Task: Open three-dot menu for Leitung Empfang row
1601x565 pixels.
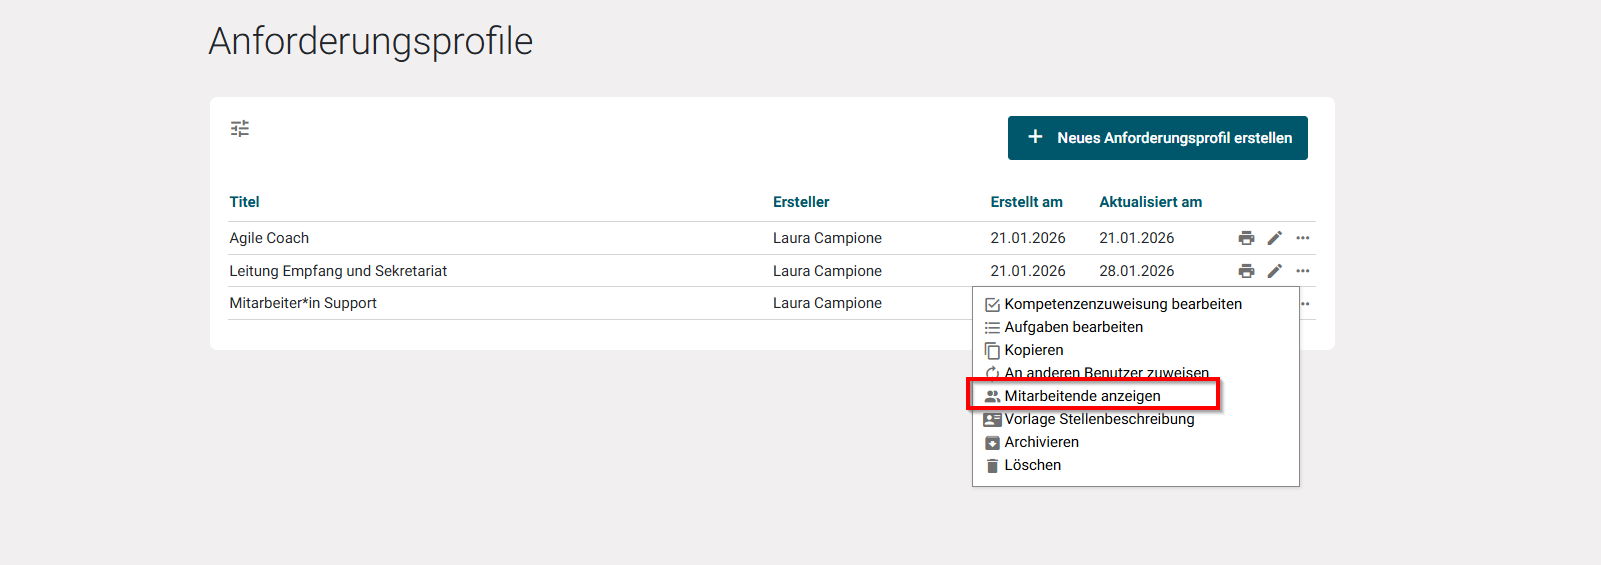Action: coord(1302,271)
